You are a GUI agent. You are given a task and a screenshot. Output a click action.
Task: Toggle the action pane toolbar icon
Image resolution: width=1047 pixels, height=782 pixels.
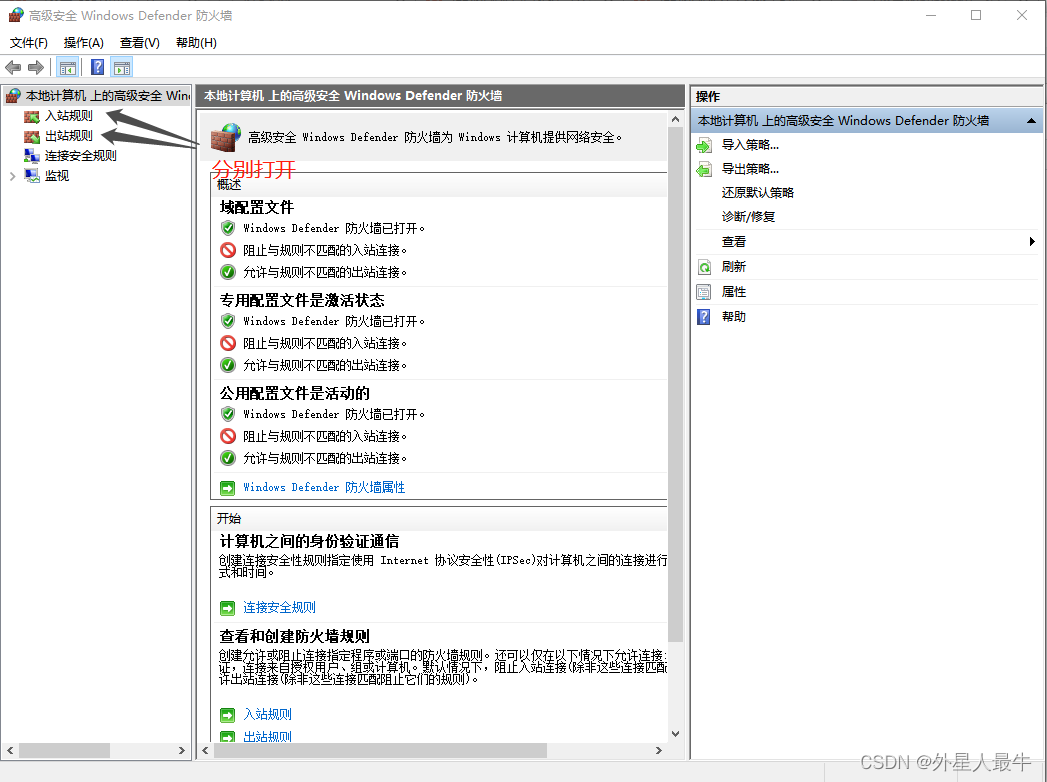122,67
